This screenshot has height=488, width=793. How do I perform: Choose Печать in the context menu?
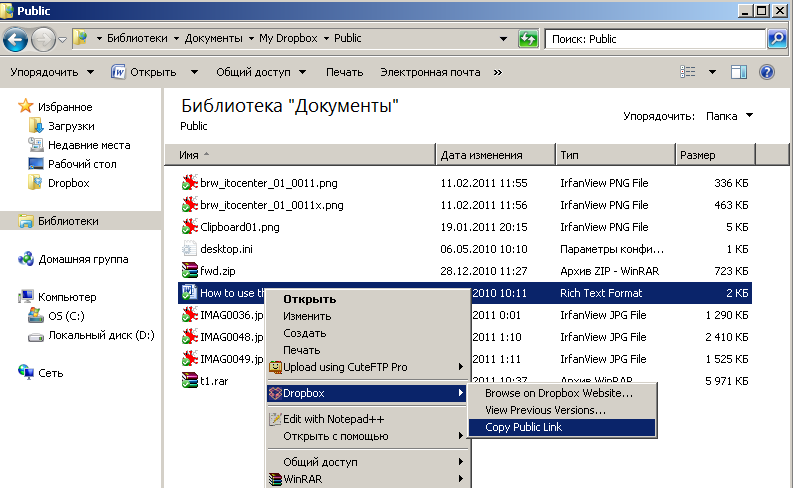(x=367, y=350)
